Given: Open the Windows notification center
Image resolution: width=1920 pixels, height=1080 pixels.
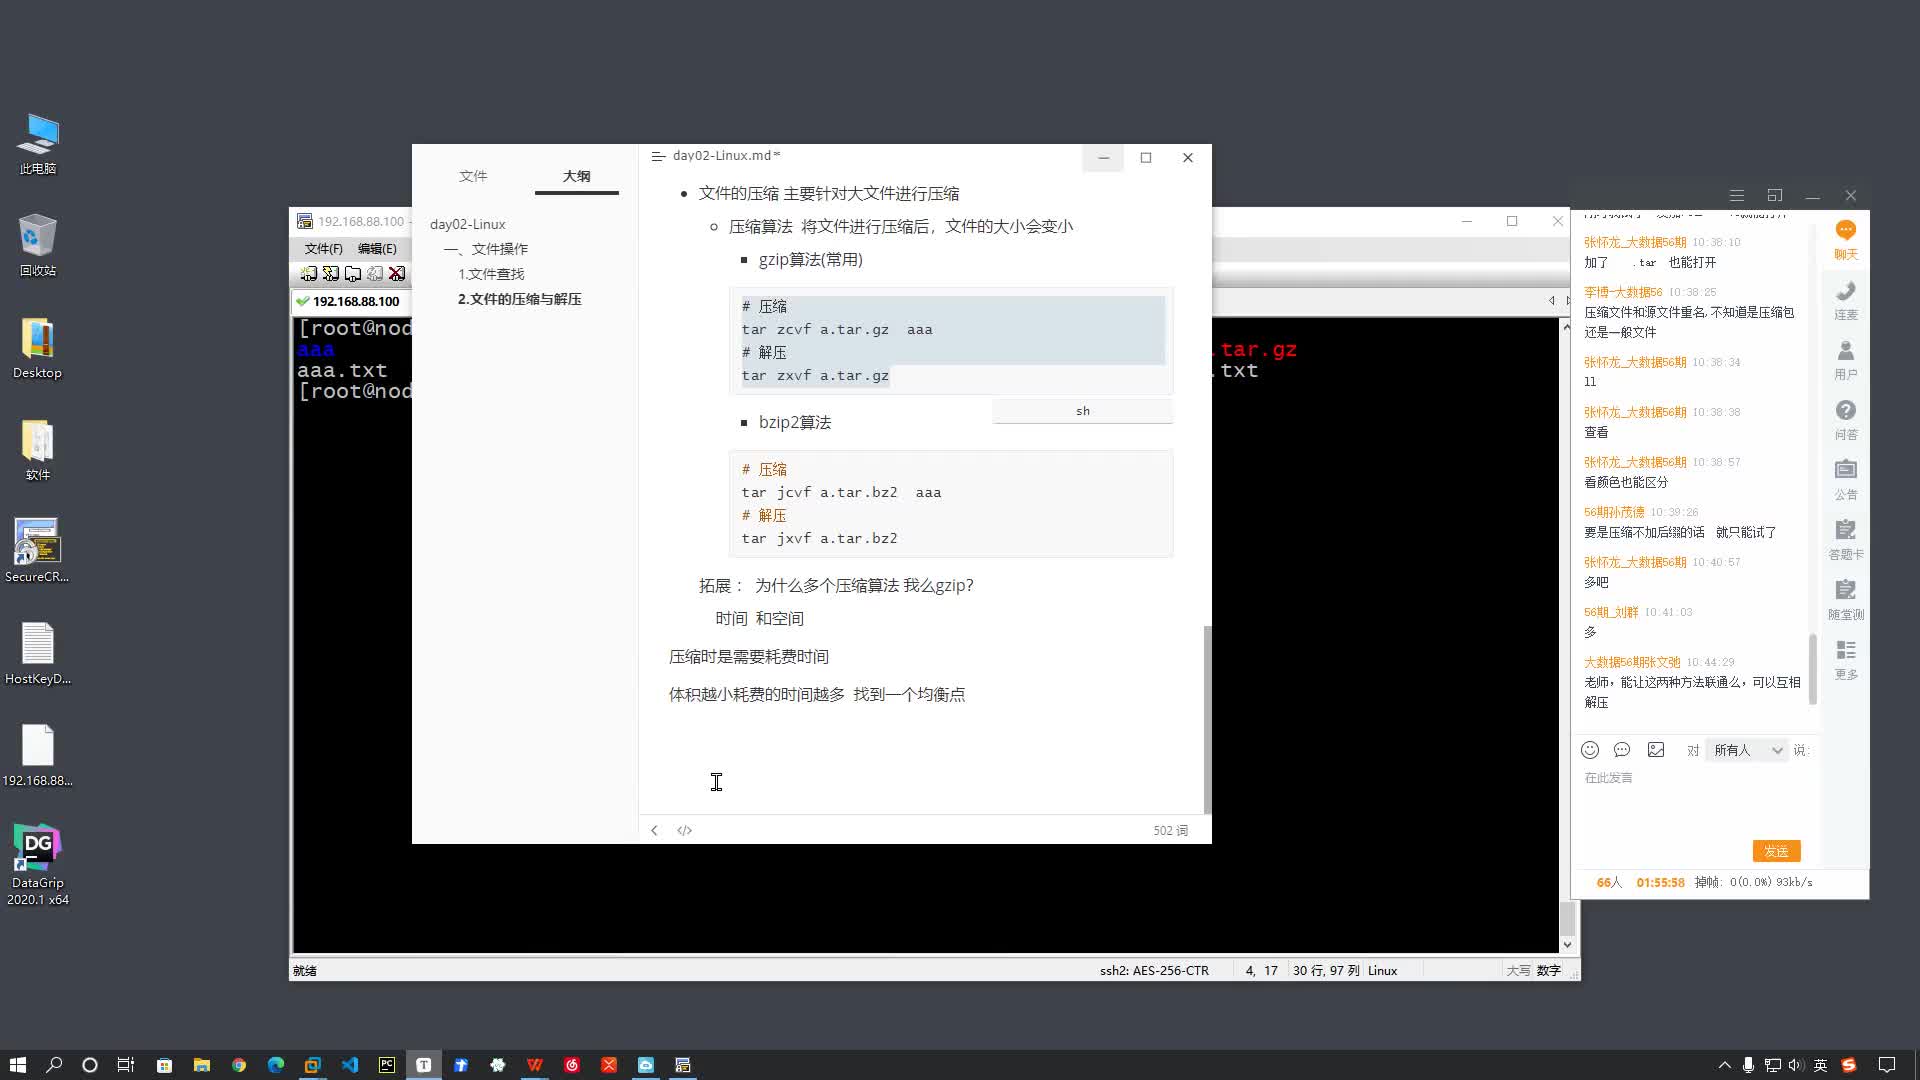Looking at the screenshot, I should [1887, 1065].
